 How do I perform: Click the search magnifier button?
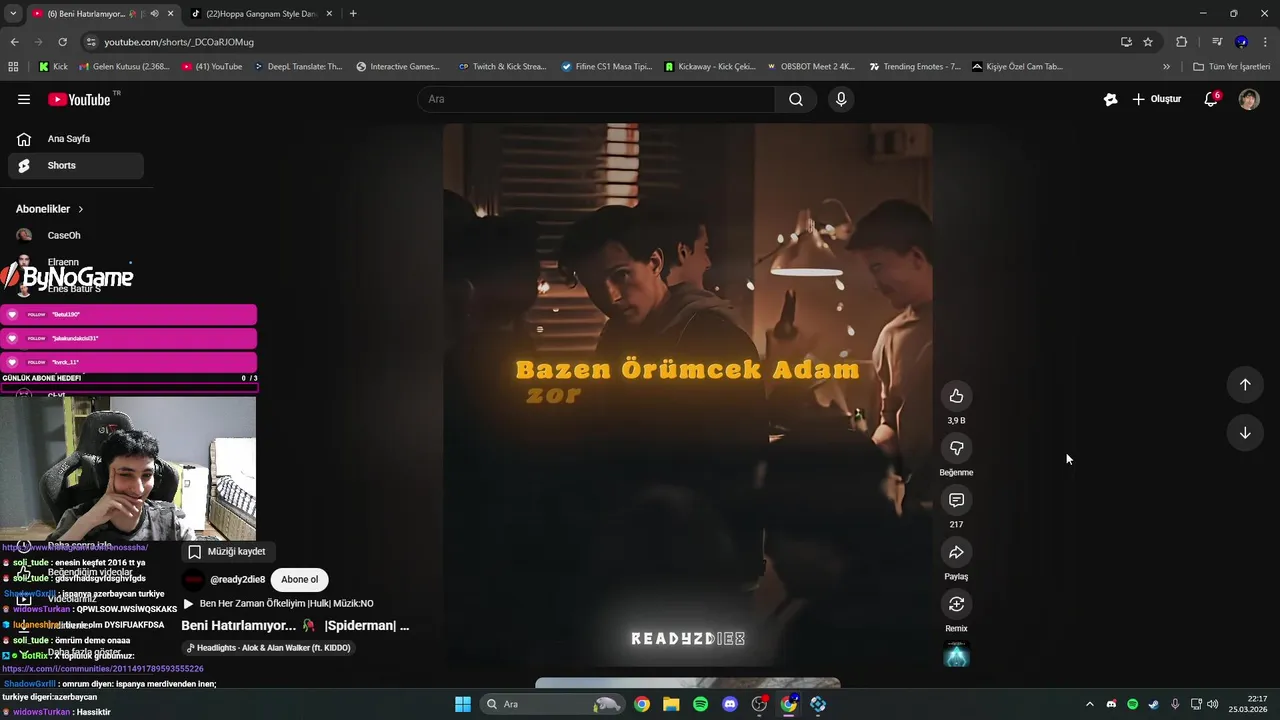pos(796,99)
